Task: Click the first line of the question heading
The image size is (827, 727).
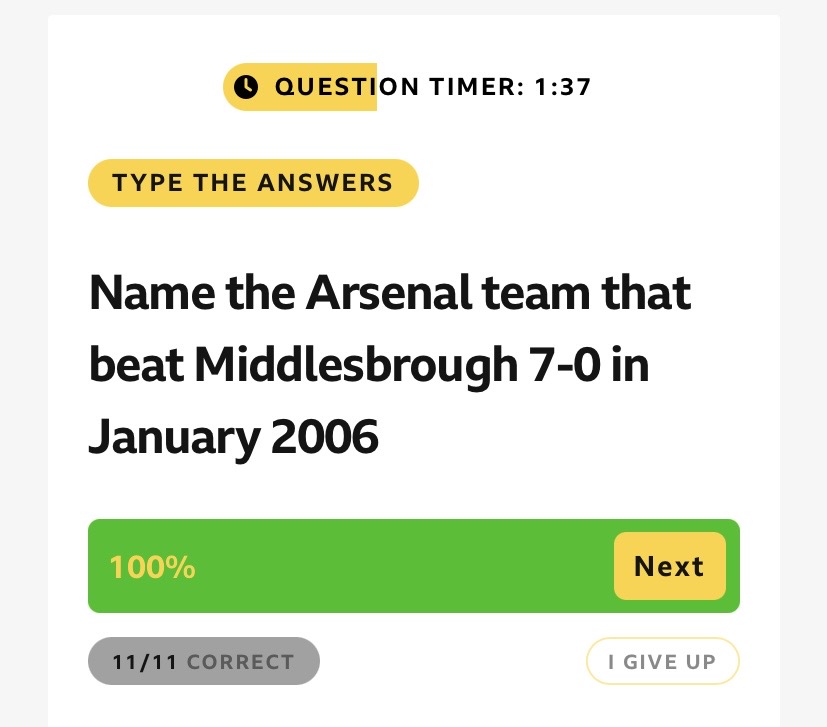Action: click(x=390, y=294)
